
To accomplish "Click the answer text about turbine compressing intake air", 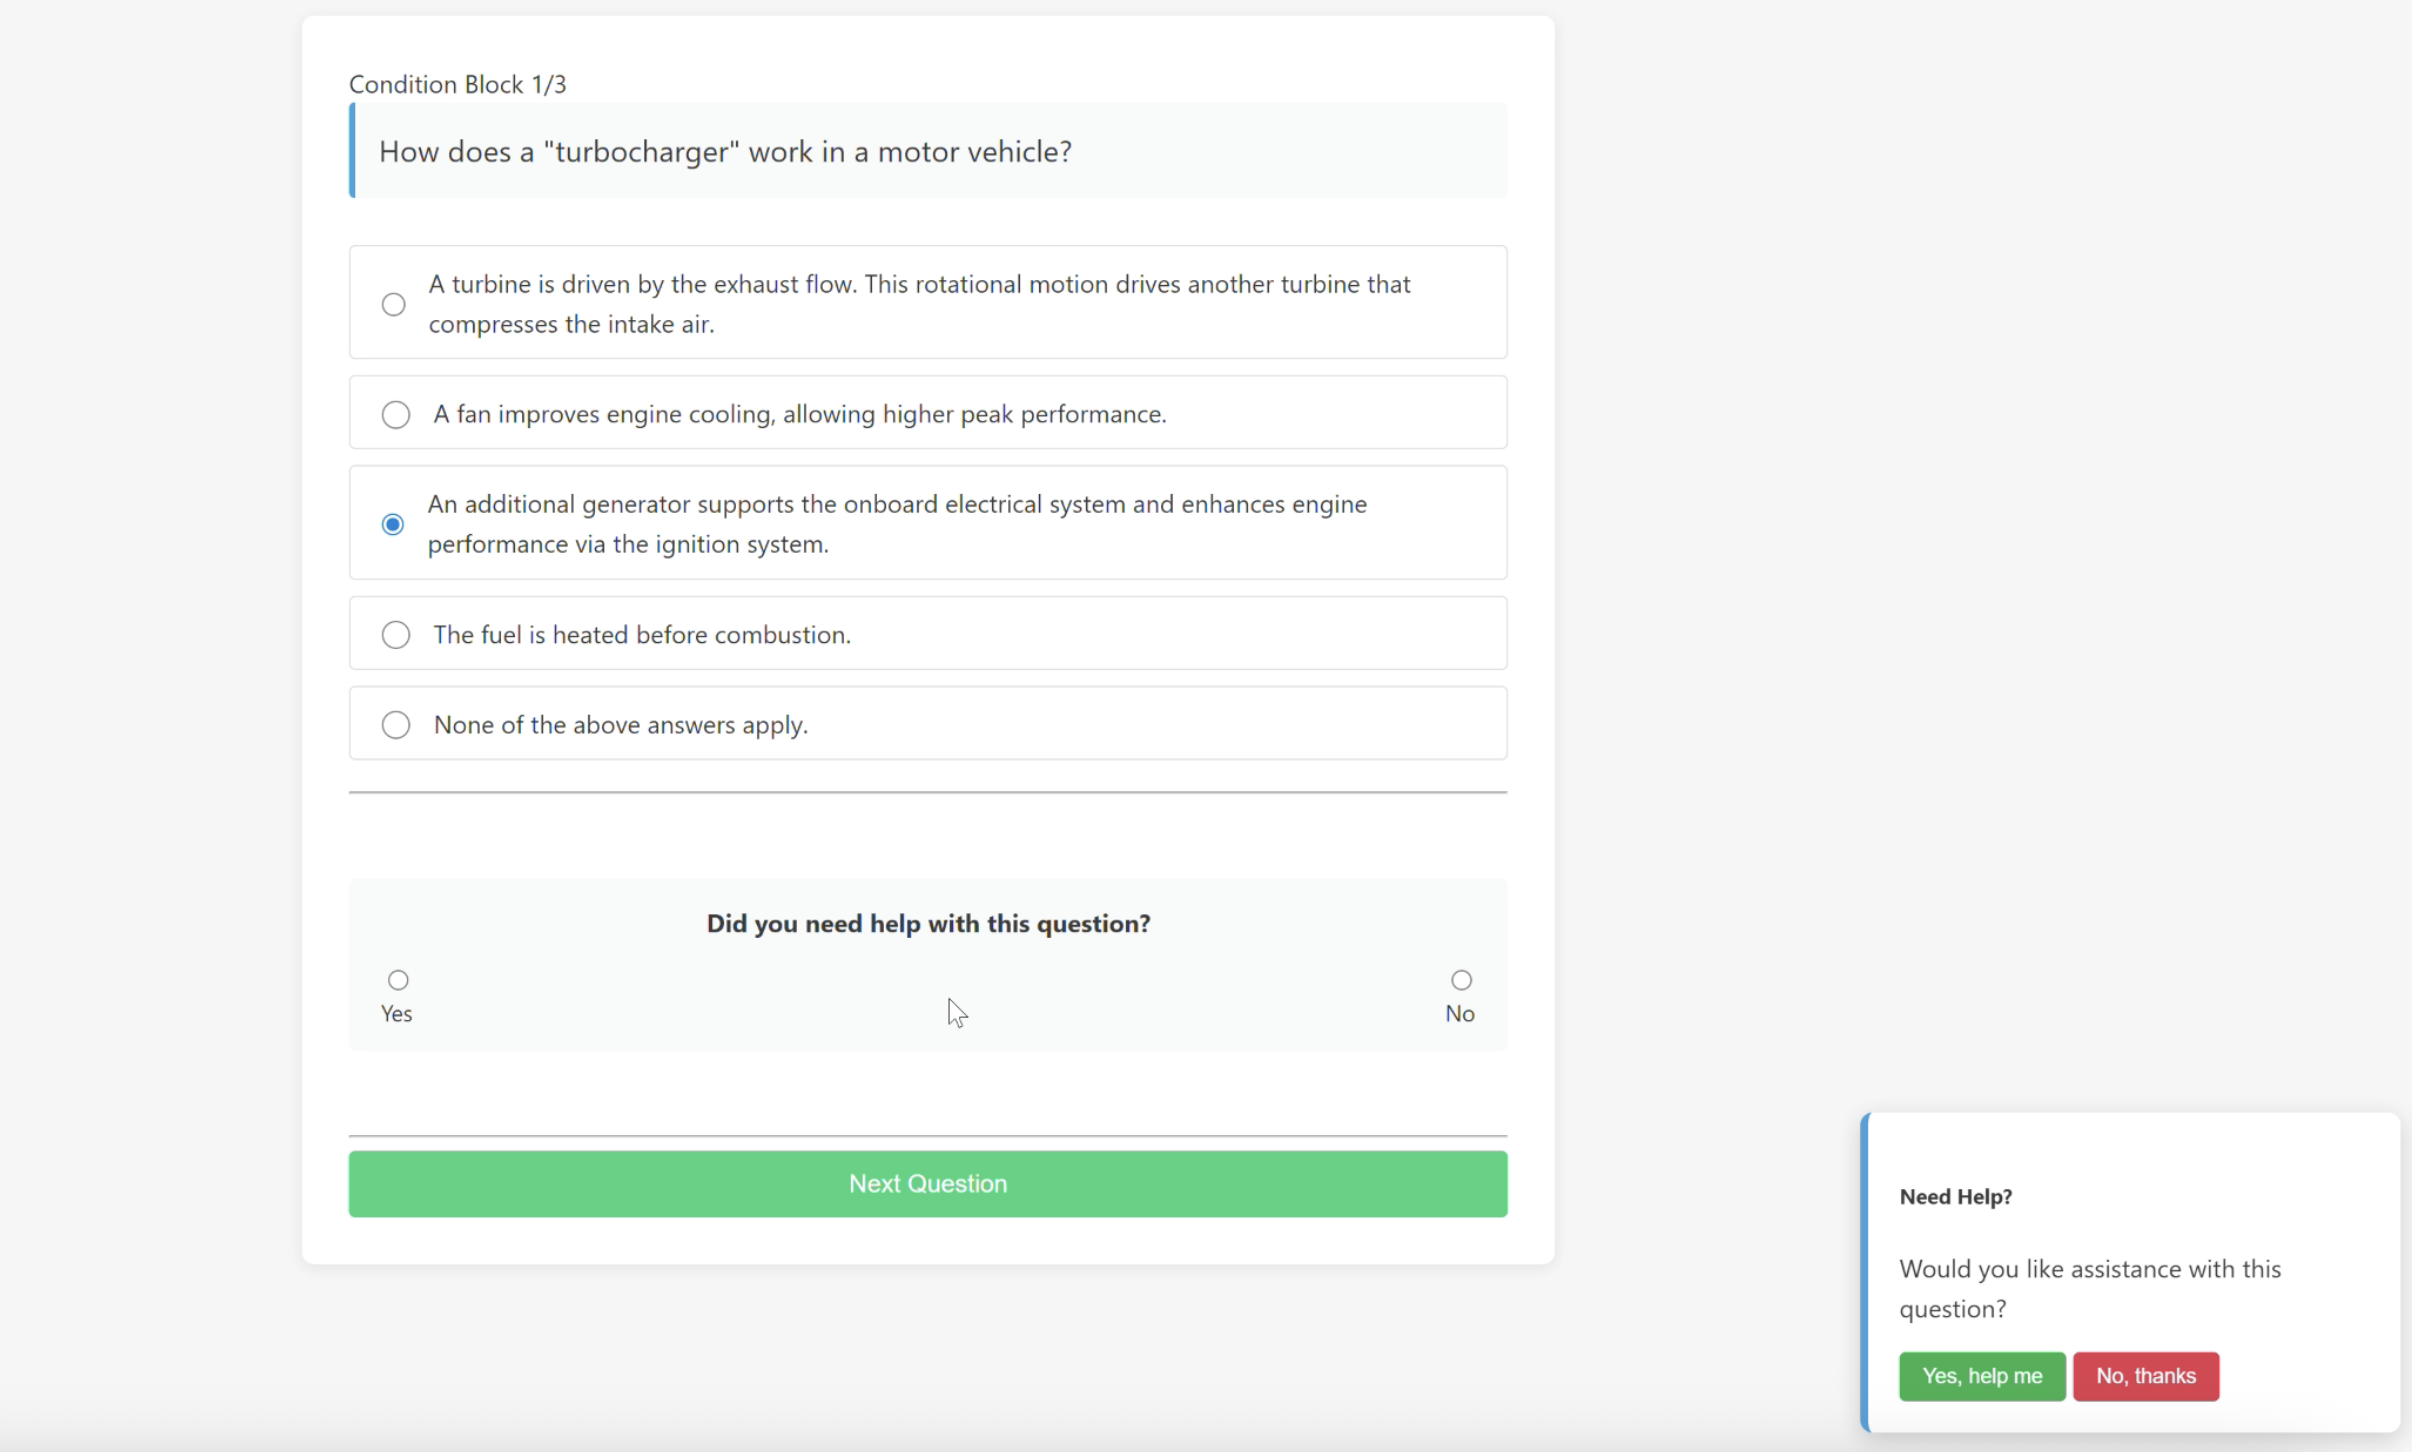I will click(918, 304).
